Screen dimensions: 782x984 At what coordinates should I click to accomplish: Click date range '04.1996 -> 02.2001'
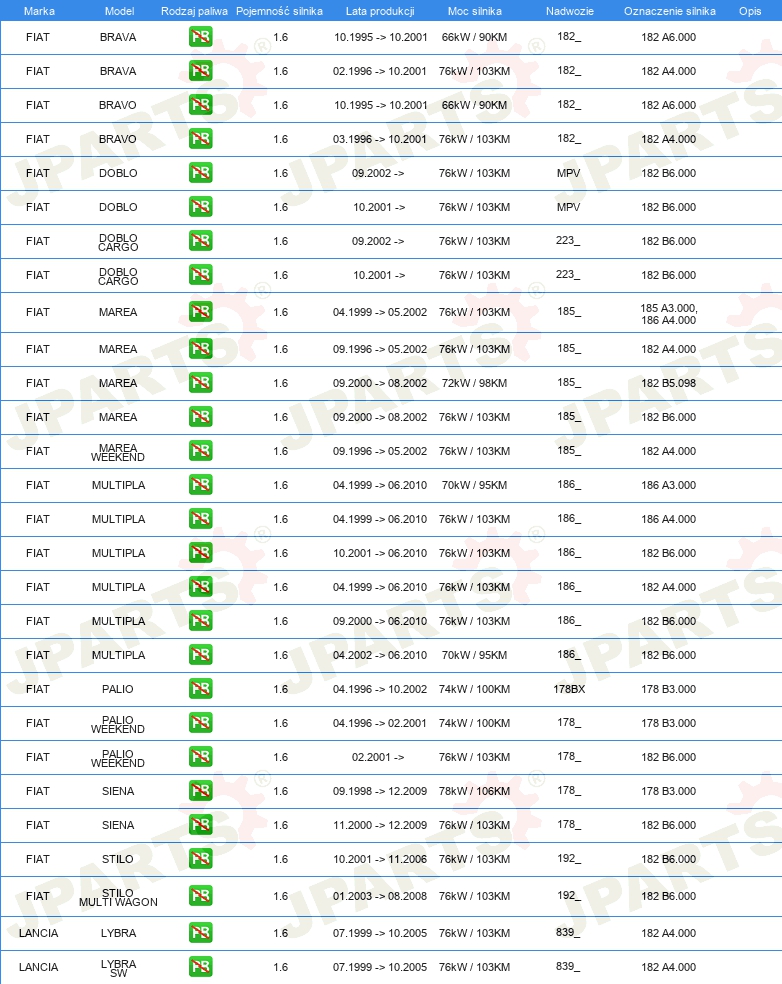click(380, 723)
